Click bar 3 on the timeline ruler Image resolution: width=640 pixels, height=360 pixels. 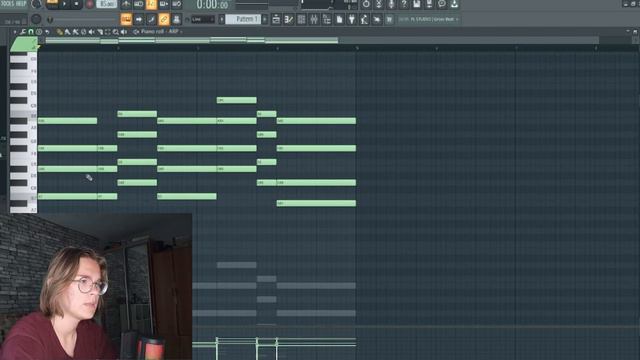[198, 48]
